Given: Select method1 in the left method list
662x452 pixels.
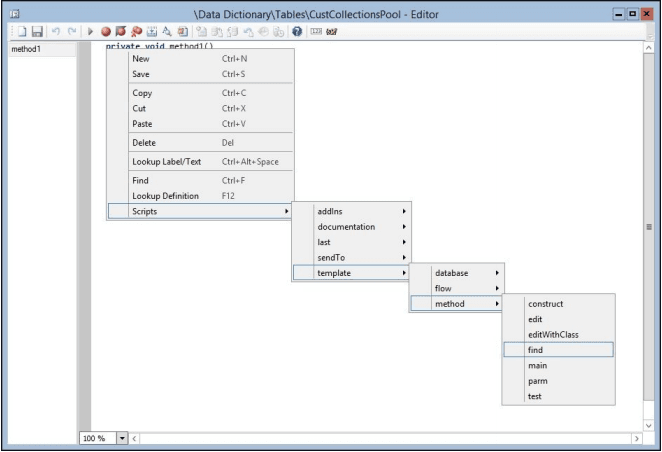Looking at the screenshot, I should (40, 49).
